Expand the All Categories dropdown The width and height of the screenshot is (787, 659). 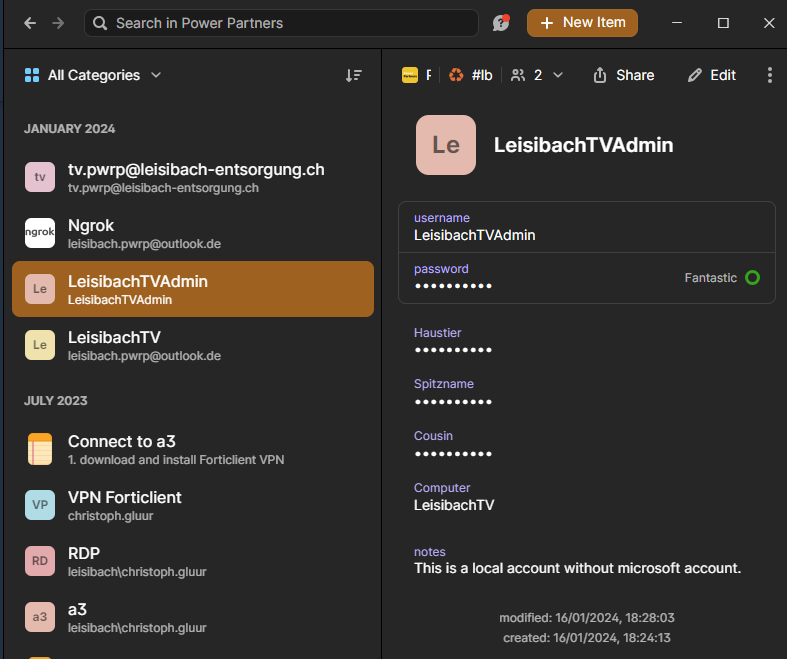[93, 75]
